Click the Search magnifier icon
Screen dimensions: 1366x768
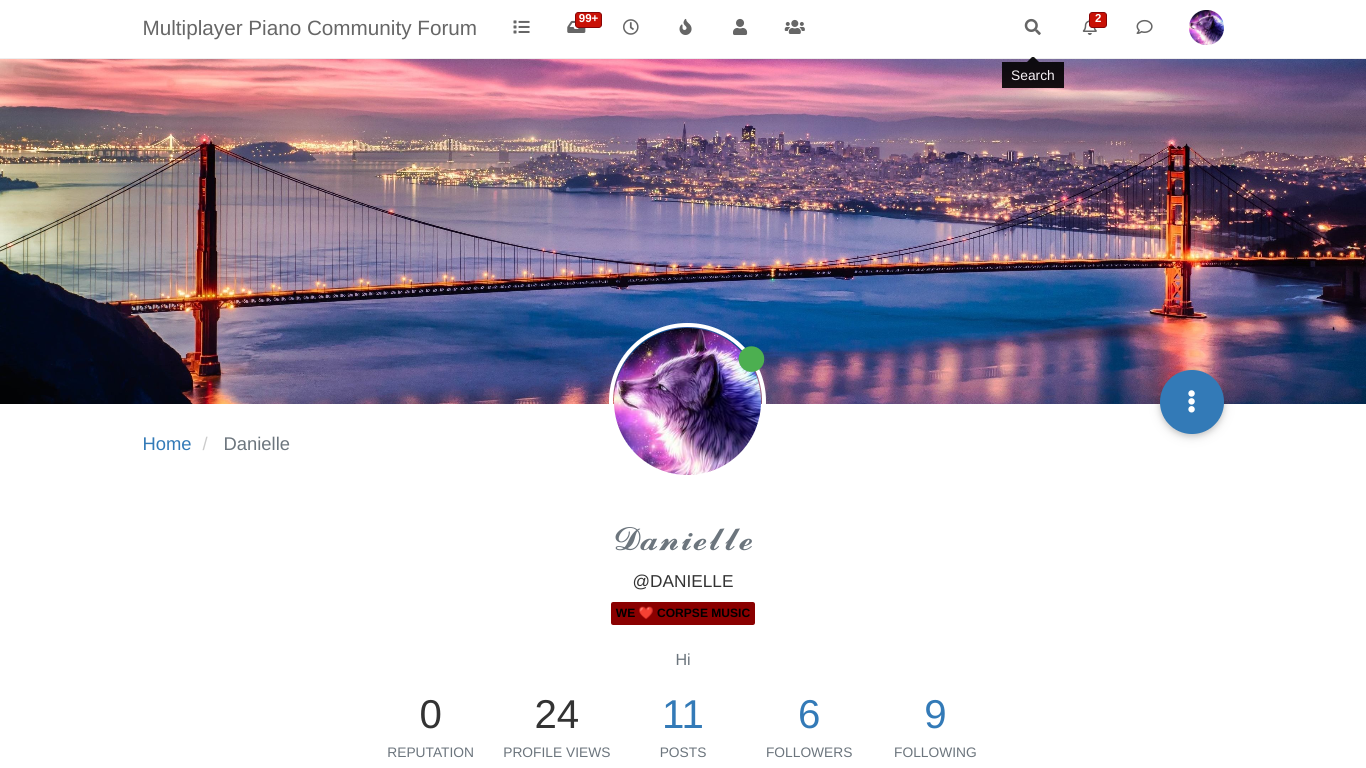click(1033, 28)
